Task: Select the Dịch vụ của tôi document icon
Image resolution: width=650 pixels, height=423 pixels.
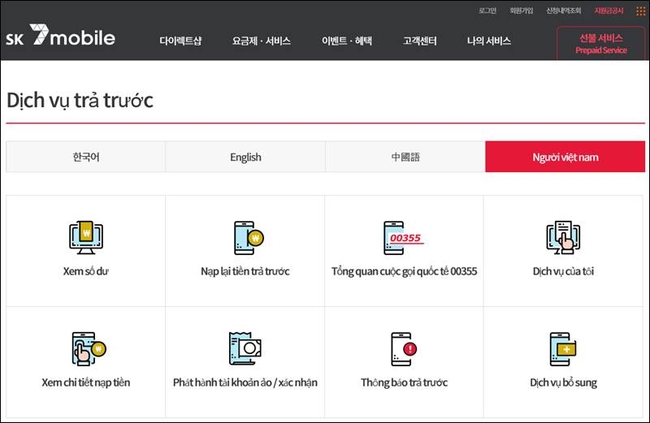Action: [563, 237]
